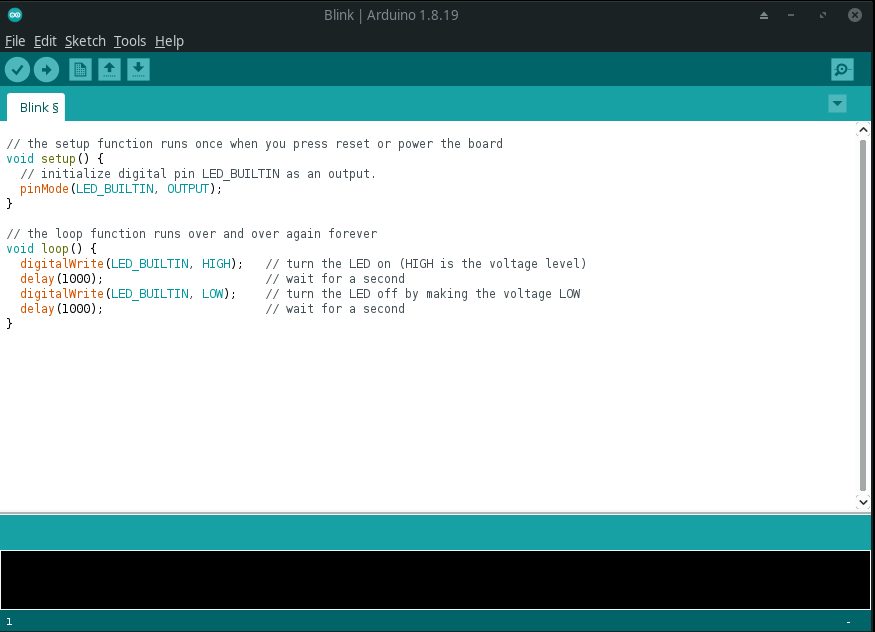
Task: Select the Blink sketch tab
Action: coord(36,107)
